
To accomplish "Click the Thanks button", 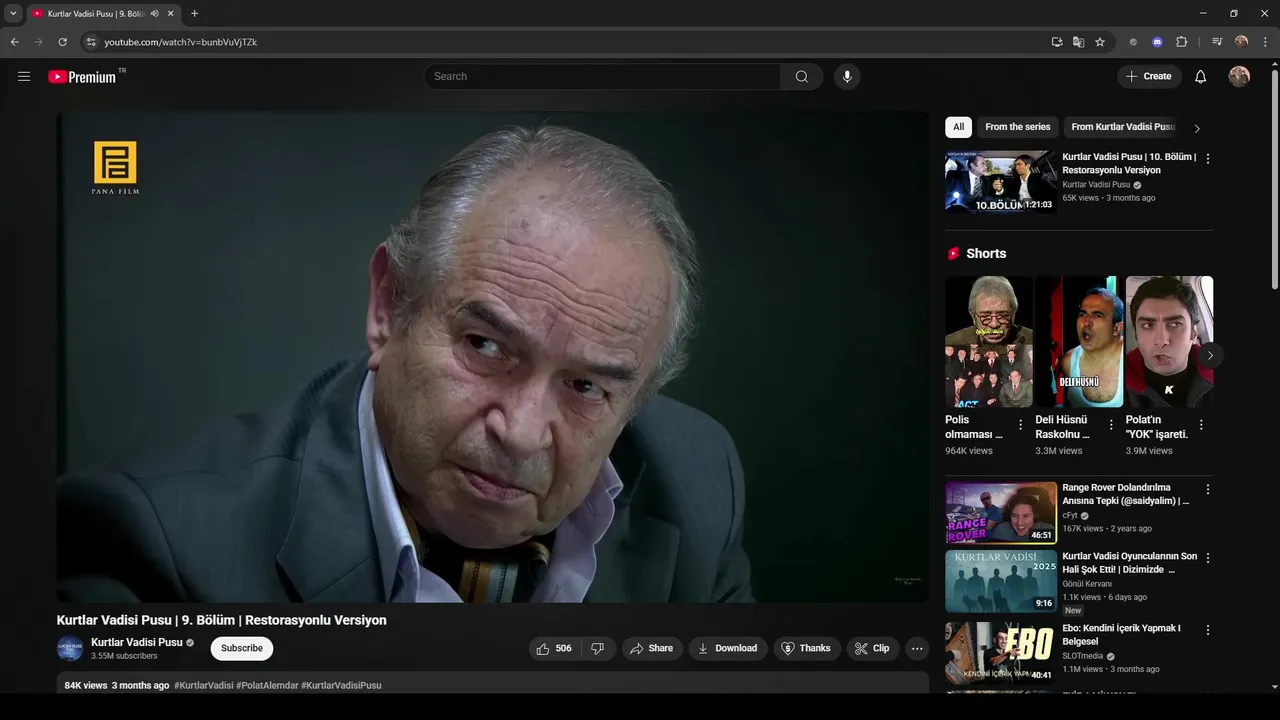I will point(807,648).
